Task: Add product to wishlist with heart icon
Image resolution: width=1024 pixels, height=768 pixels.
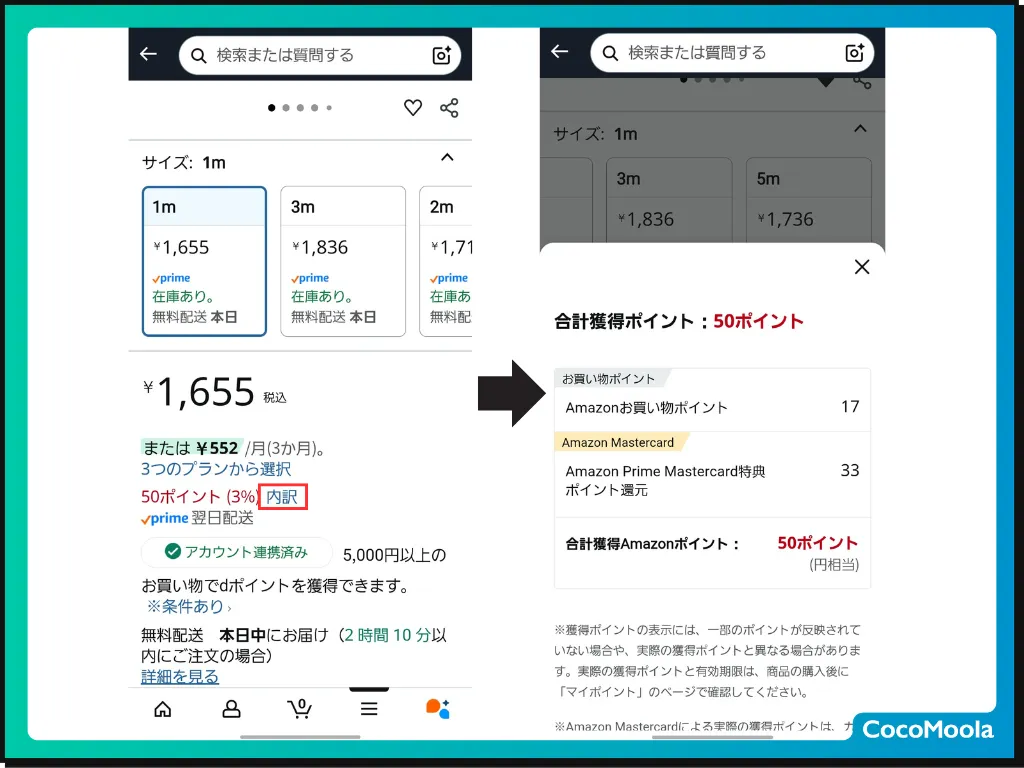Action: coord(413,107)
